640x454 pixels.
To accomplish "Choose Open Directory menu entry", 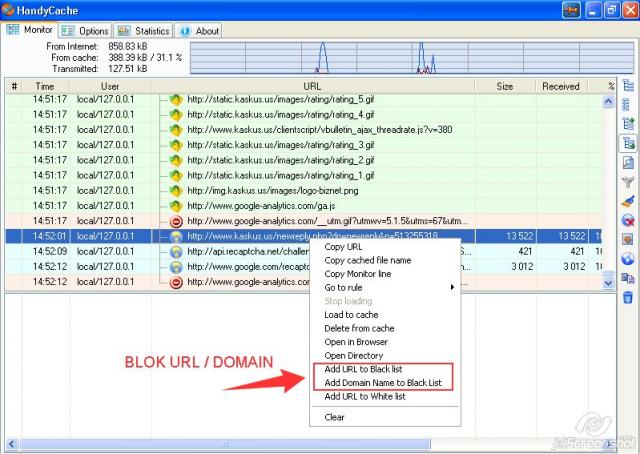I will (354, 356).
